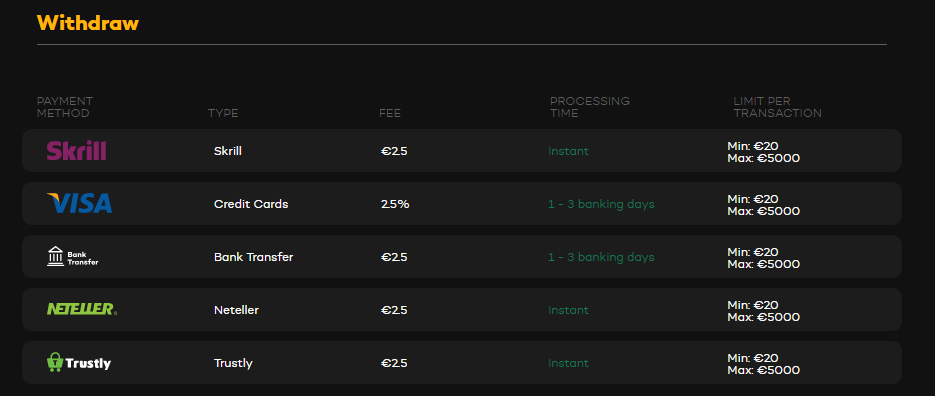This screenshot has height=396, width=935.
Task: Click the €2.5 fee in Neteller row
Action: coord(394,310)
